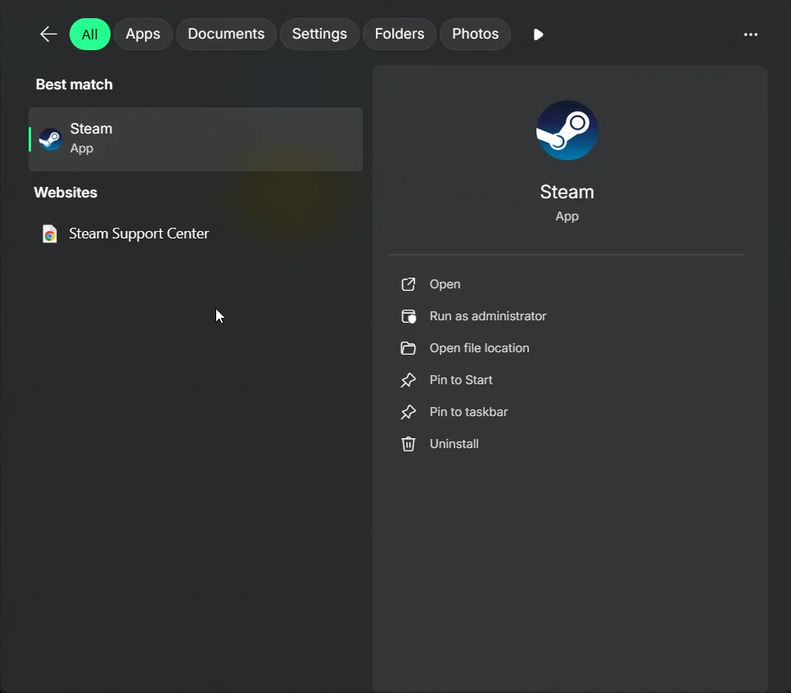Click the Steam Support Center Chrome icon
This screenshot has width=791, height=693.
click(49, 234)
